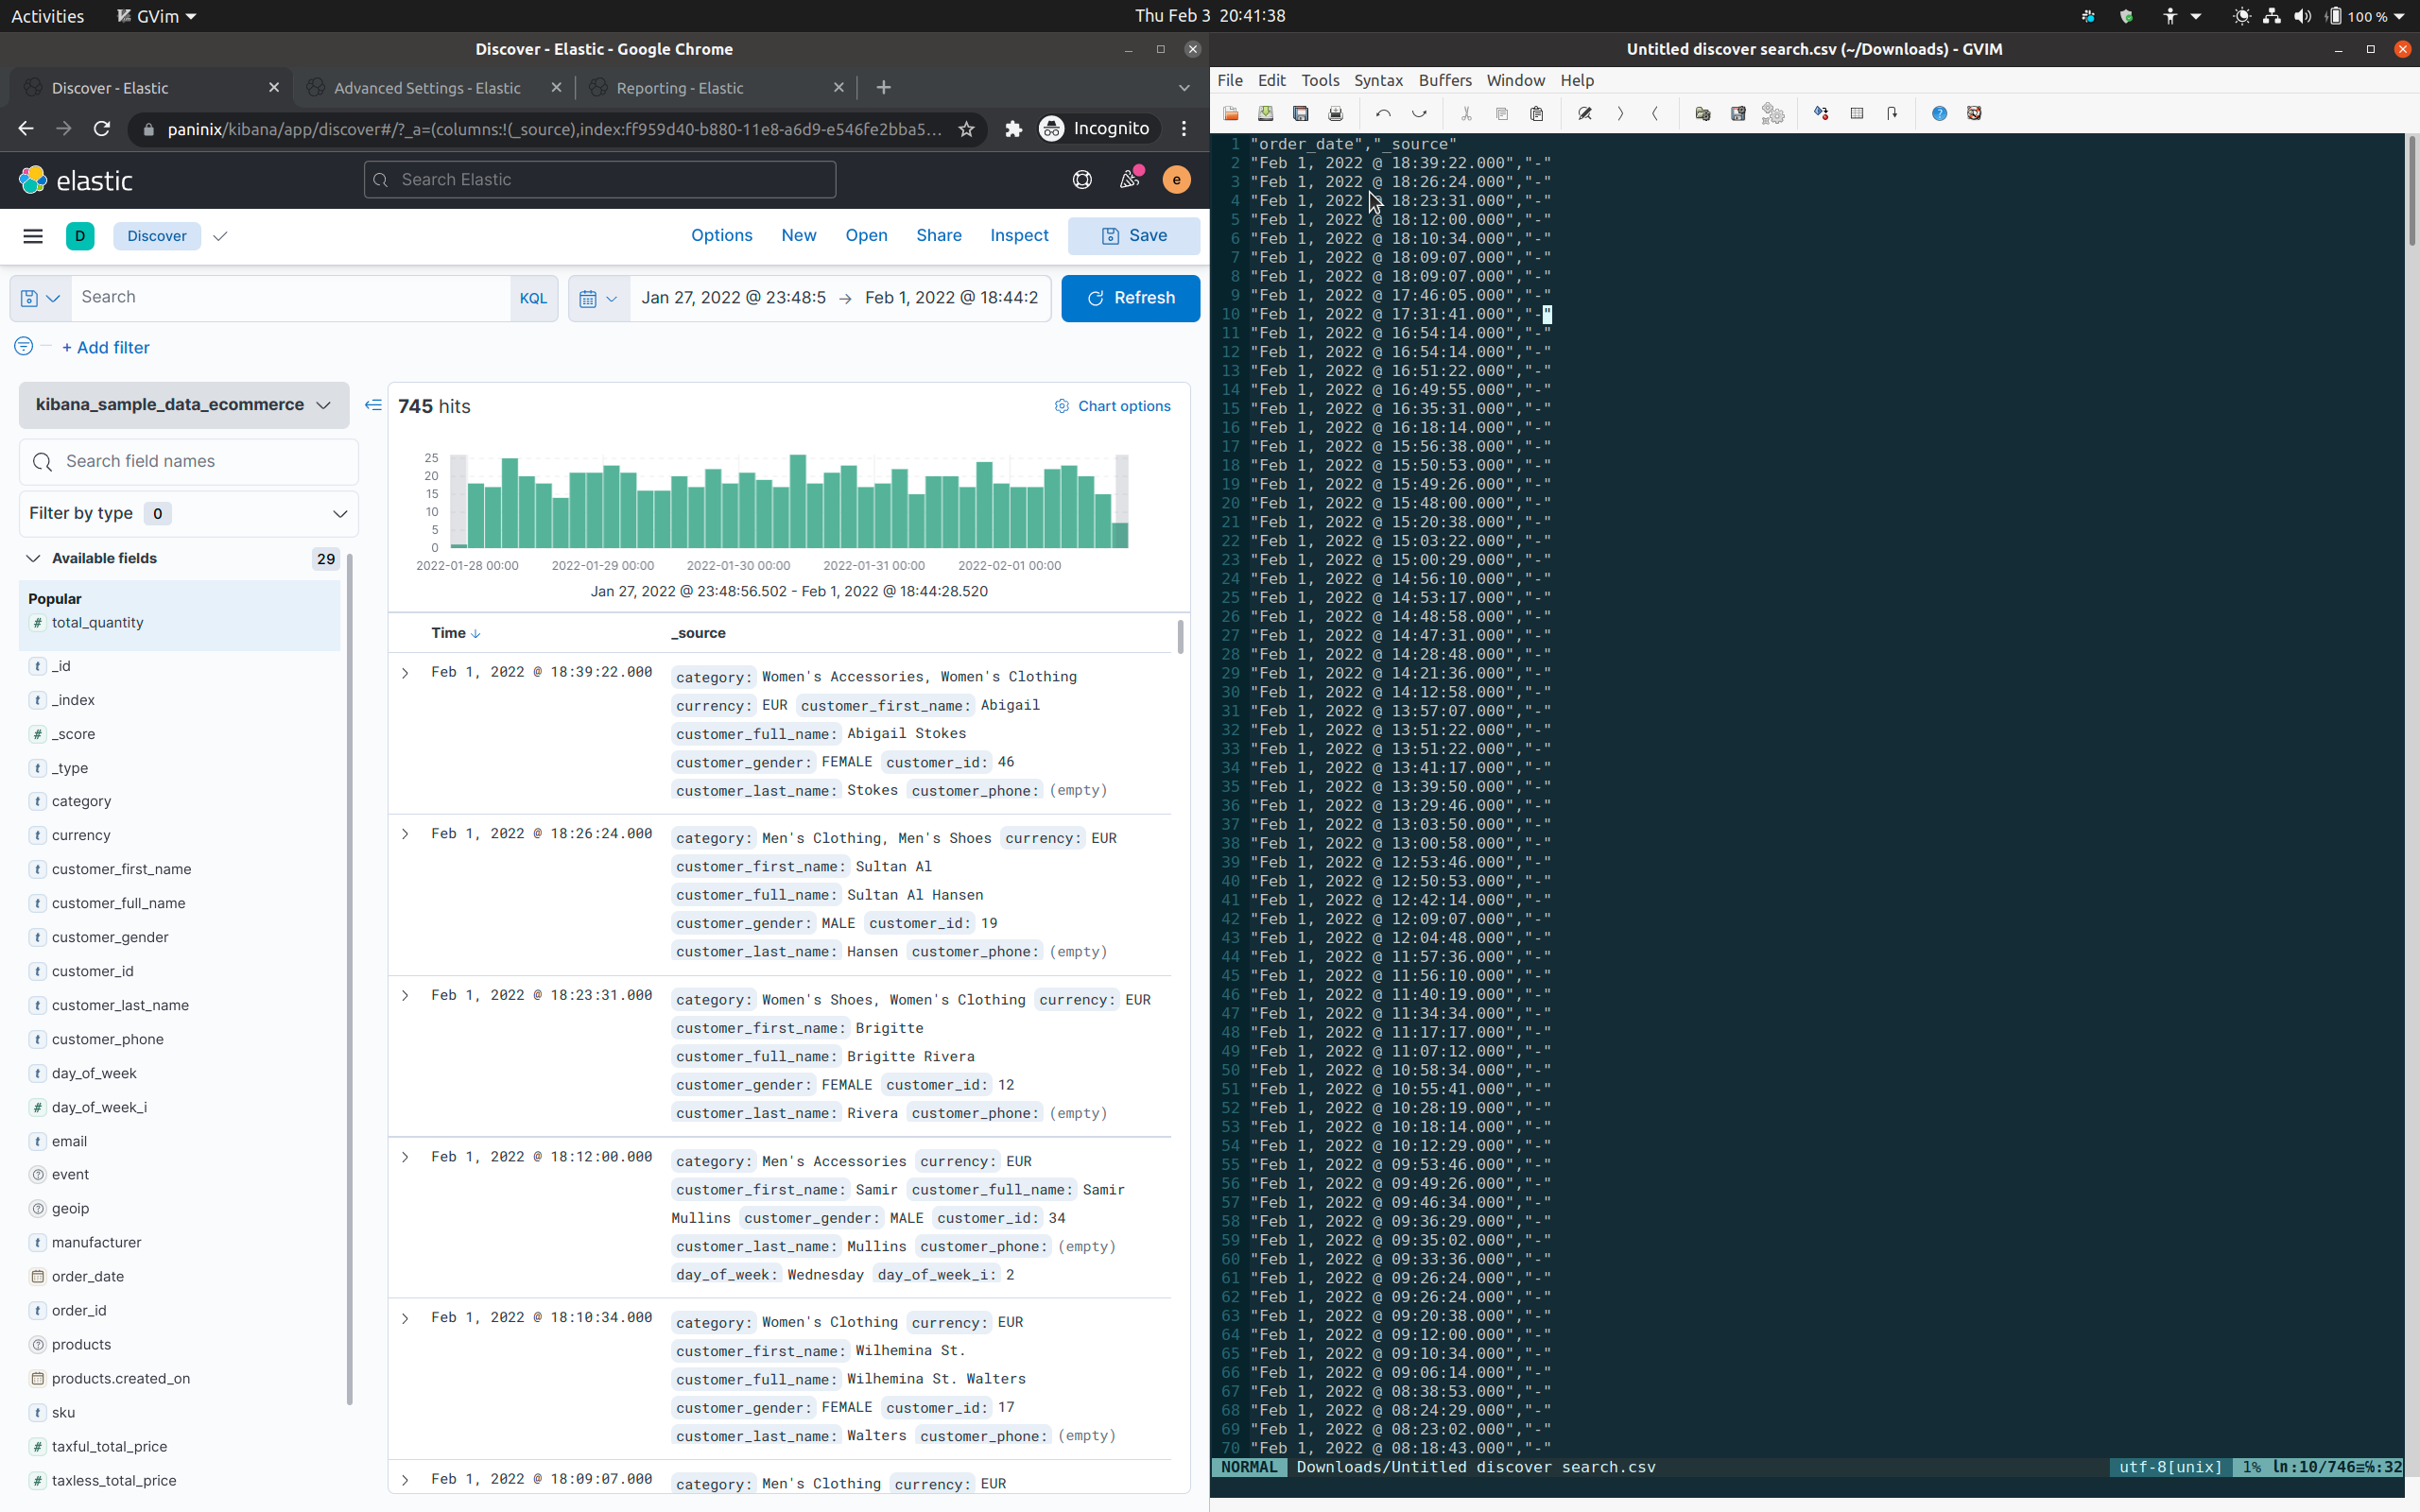Open the Syntax menu in GVim
This screenshot has width=2420, height=1512.
pyautogui.click(x=1379, y=80)
